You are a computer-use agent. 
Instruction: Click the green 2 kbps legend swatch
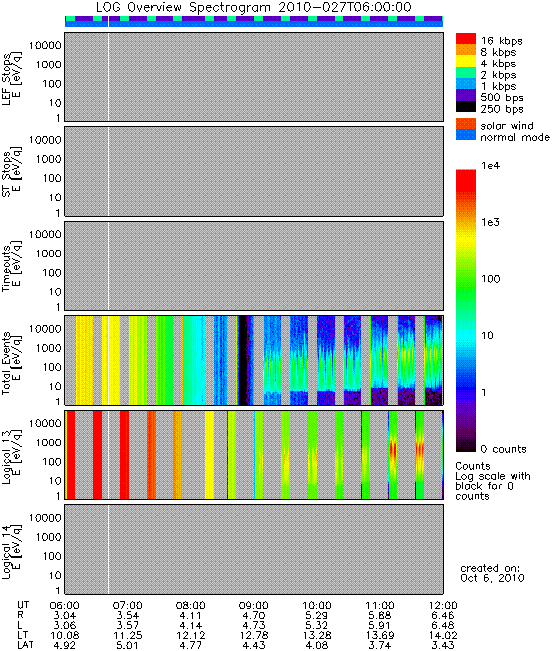tap(466, 73)
